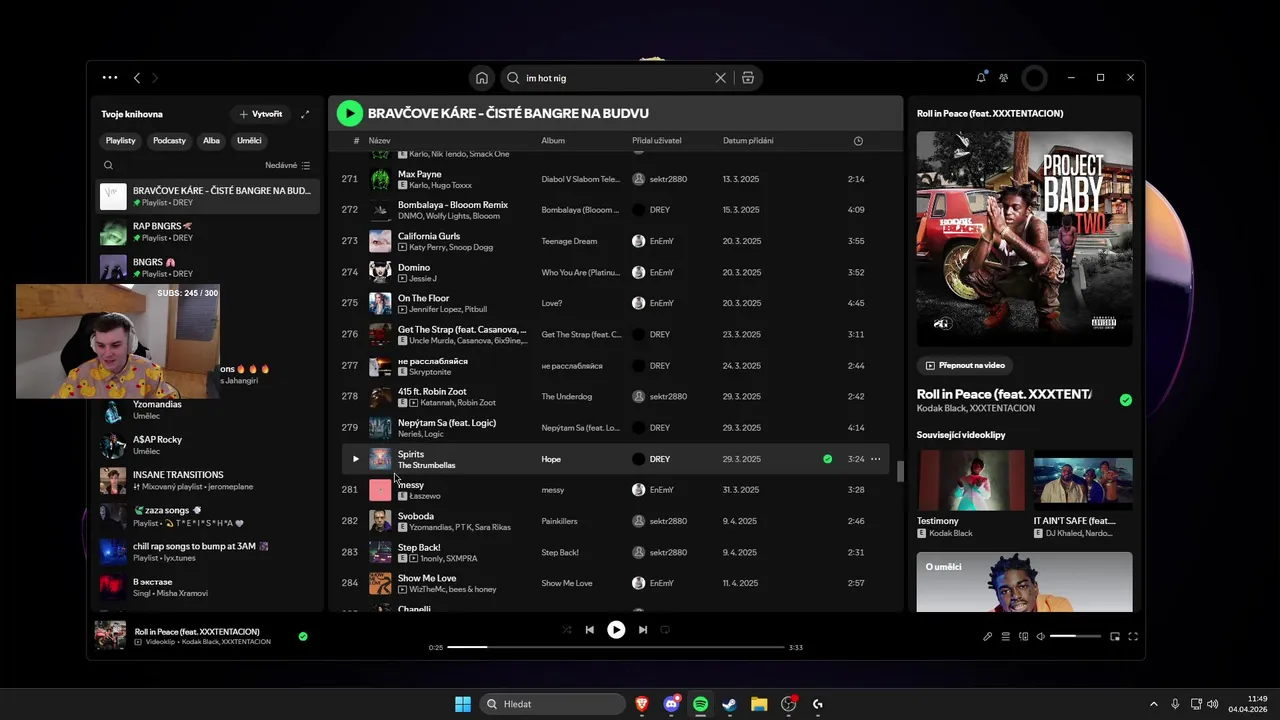Viewport: 1280px width, 720px height.
Task: Seek within the song progress bar
Action: [x=615, y=647]
